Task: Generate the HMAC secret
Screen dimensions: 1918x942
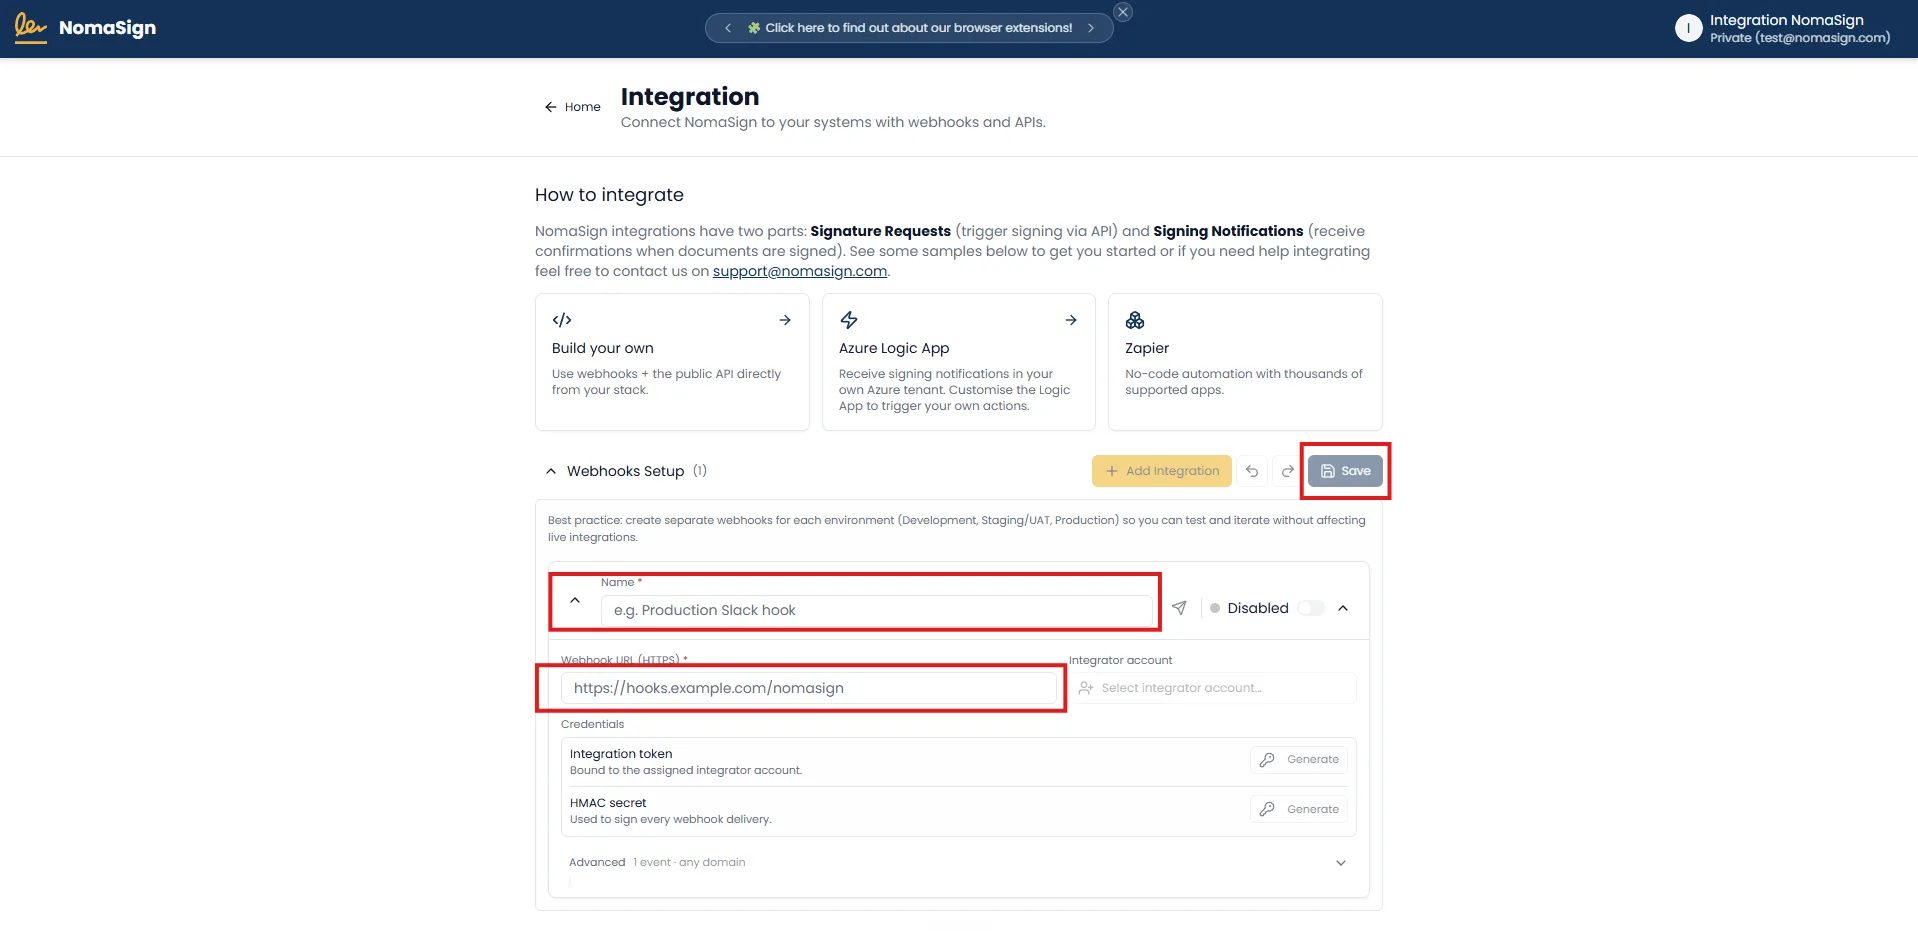Action: point(1299,809)
